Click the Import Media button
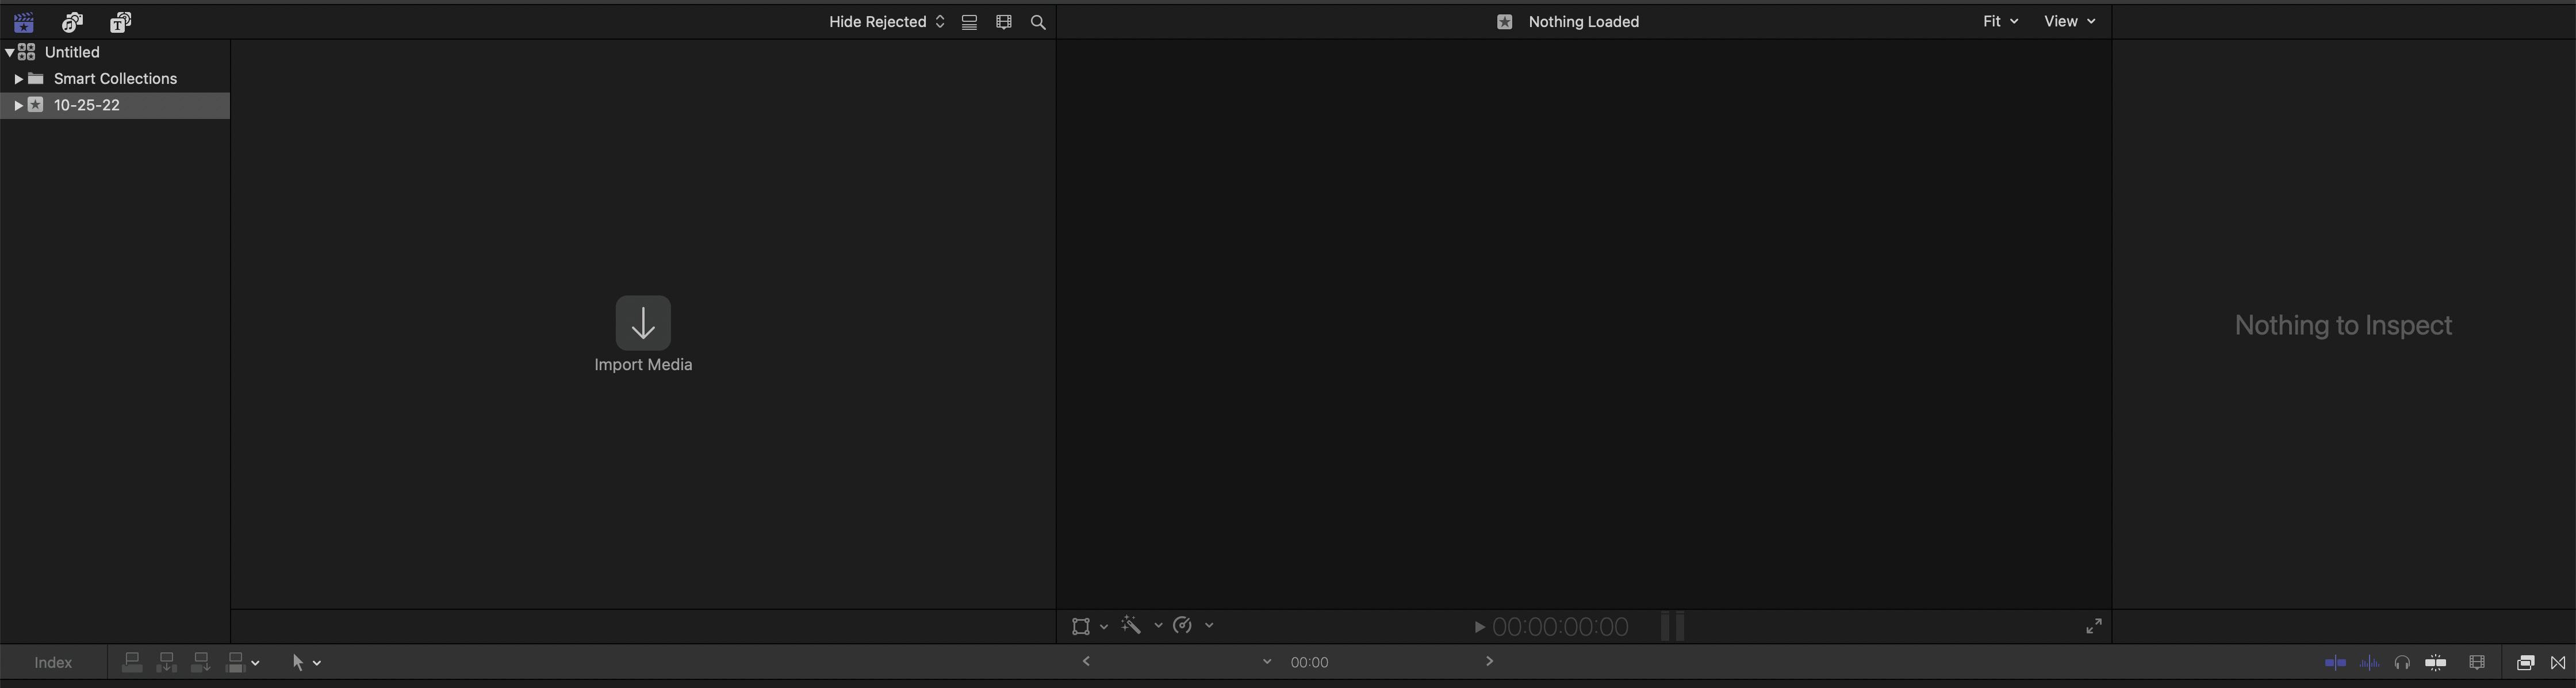 tap(643, 323)
